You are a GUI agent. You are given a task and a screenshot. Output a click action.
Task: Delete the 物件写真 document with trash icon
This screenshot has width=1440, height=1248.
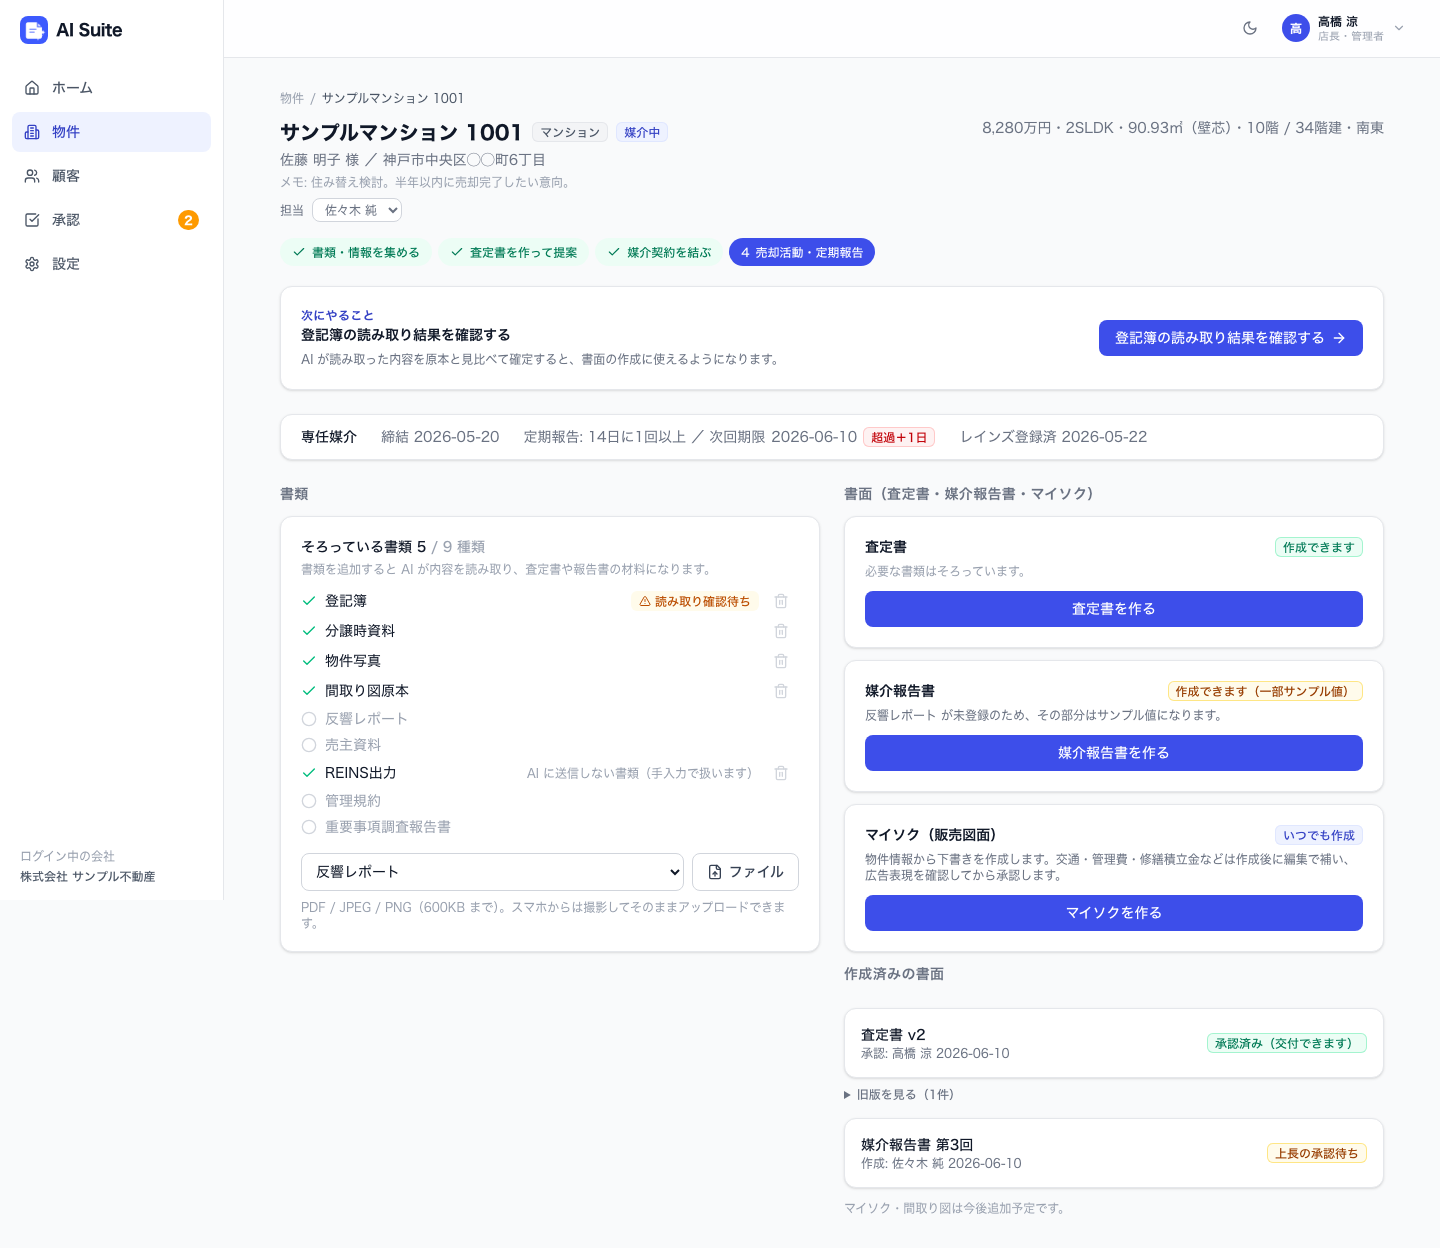click(x=781, y=661)
